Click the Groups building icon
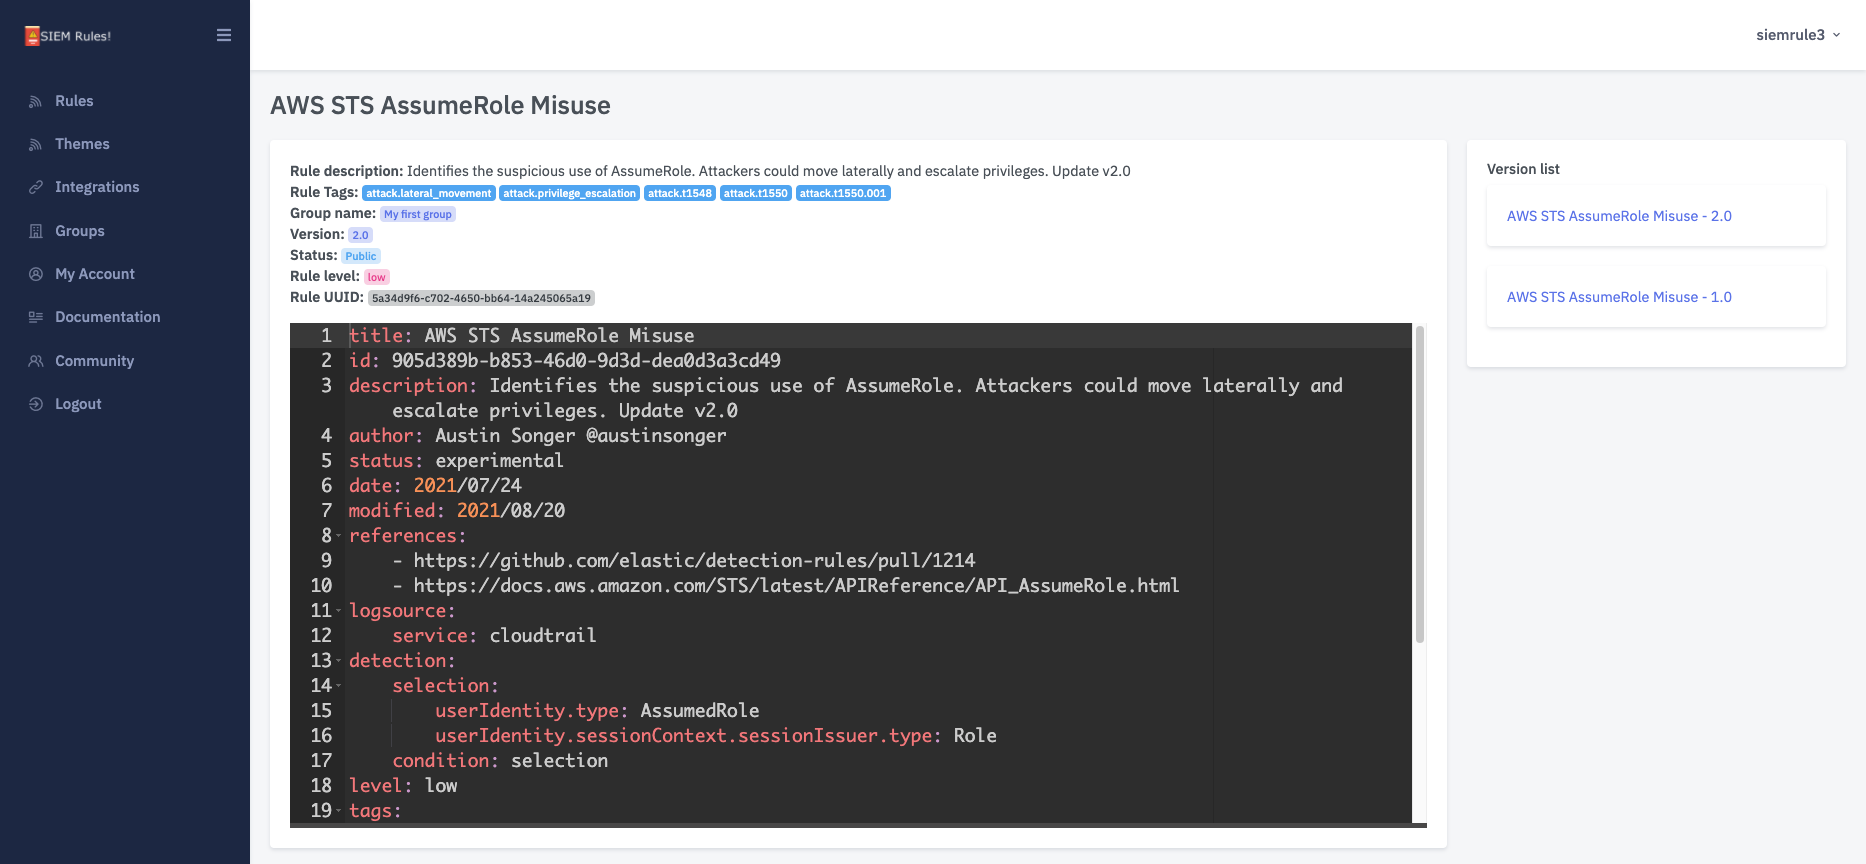The width and height of the screenshot is (1866, 864). (x=36, y=231)
